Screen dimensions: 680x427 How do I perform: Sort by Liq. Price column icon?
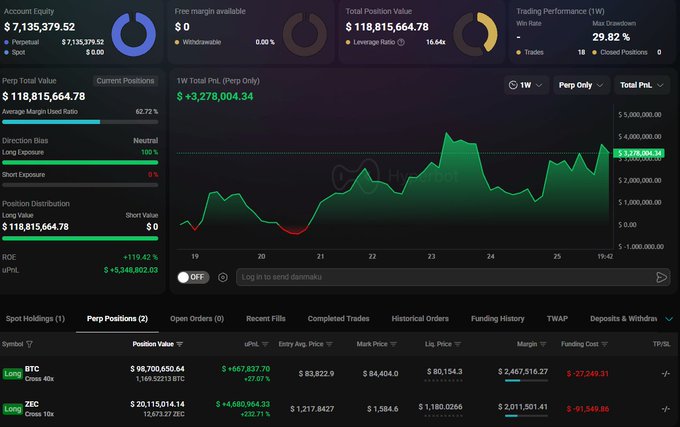pyautogui.click(x=458, y=344)
